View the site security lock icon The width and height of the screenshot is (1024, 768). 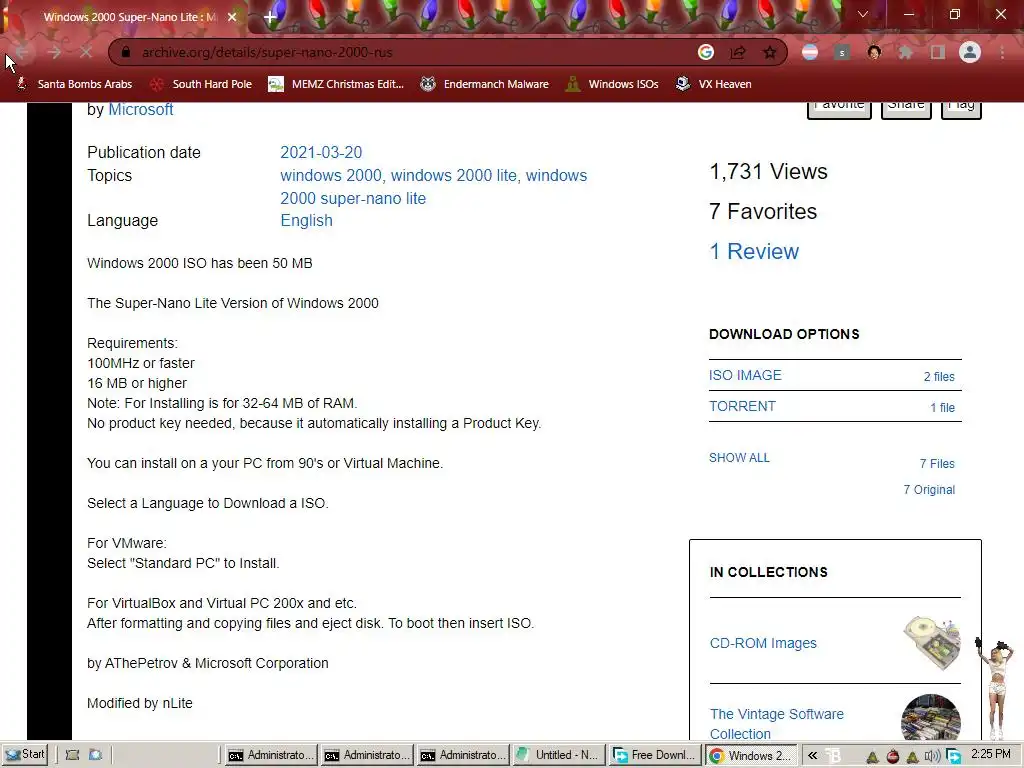pyautogui.click(x=126, y=52)
